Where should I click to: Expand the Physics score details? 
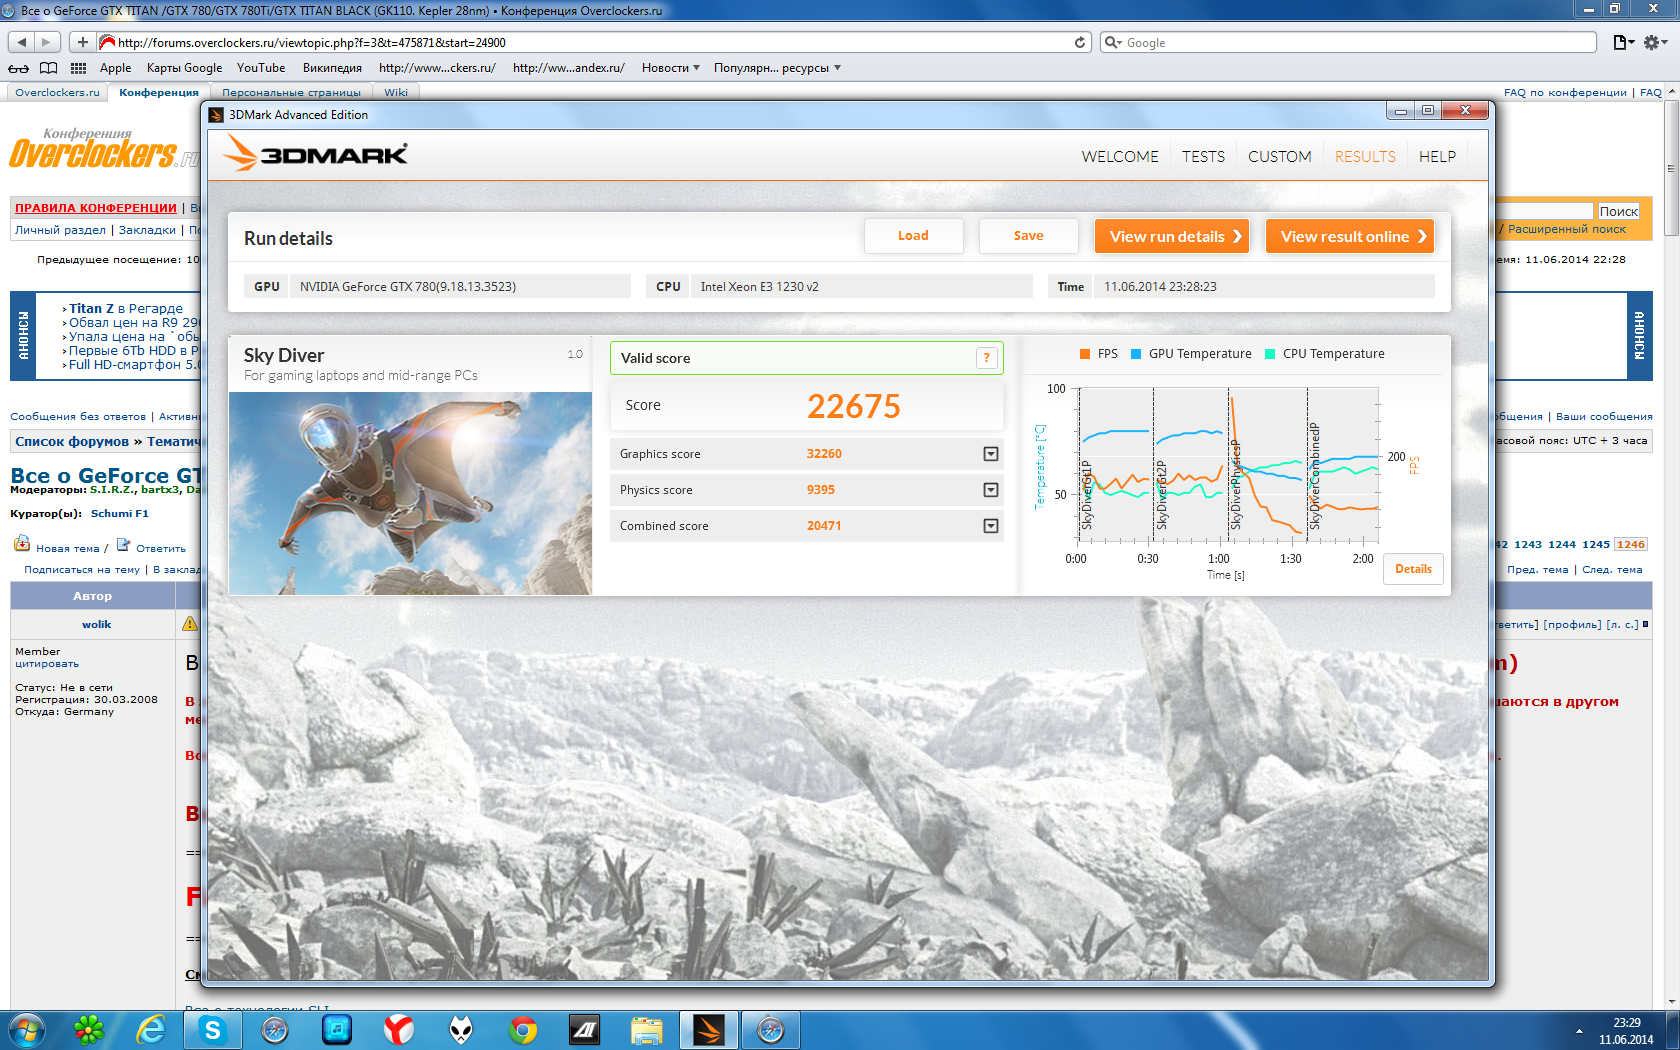tap(991, 490)
